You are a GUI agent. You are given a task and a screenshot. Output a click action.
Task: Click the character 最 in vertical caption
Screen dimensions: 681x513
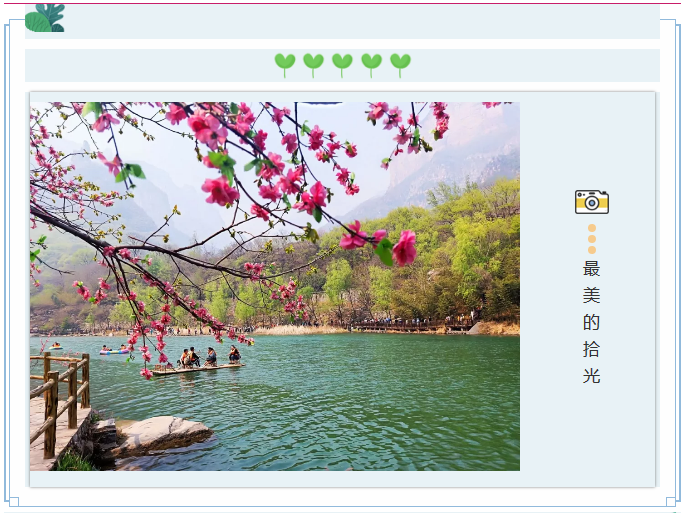pyautogui.click(x=592, y=269)
